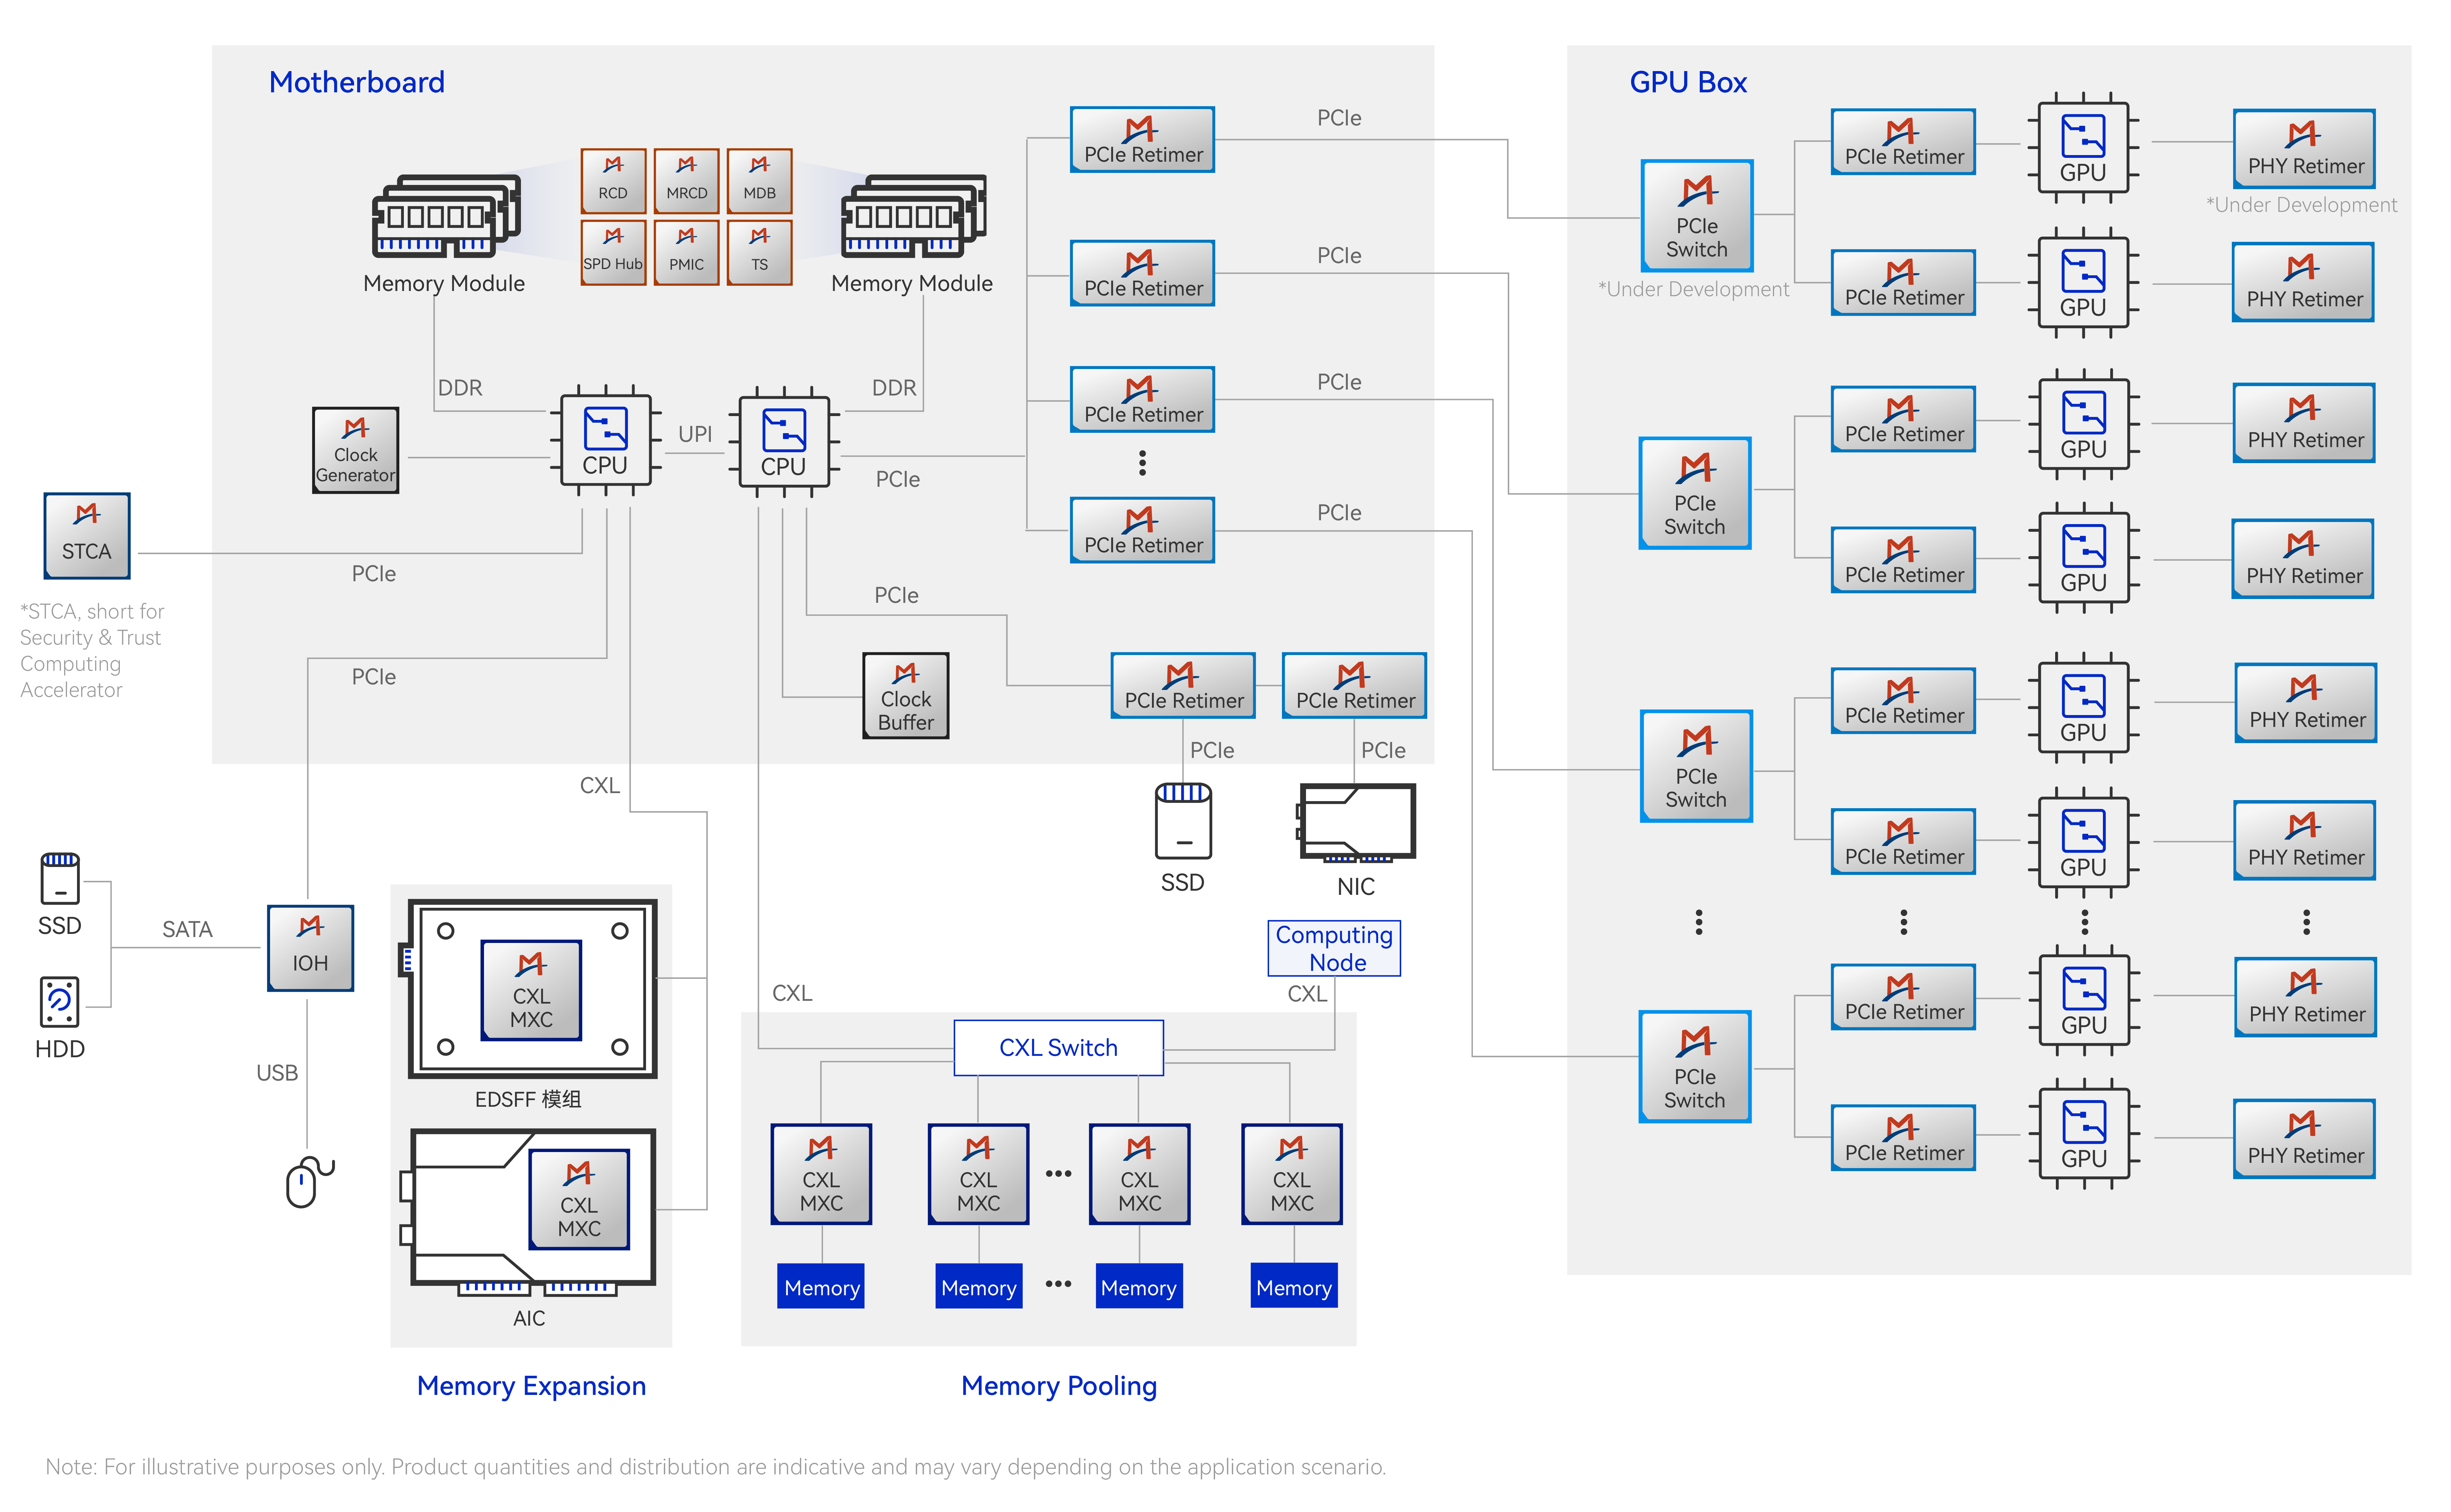Click the USB connection label
The image size is (2451, 1512).
pos(277,1073)
